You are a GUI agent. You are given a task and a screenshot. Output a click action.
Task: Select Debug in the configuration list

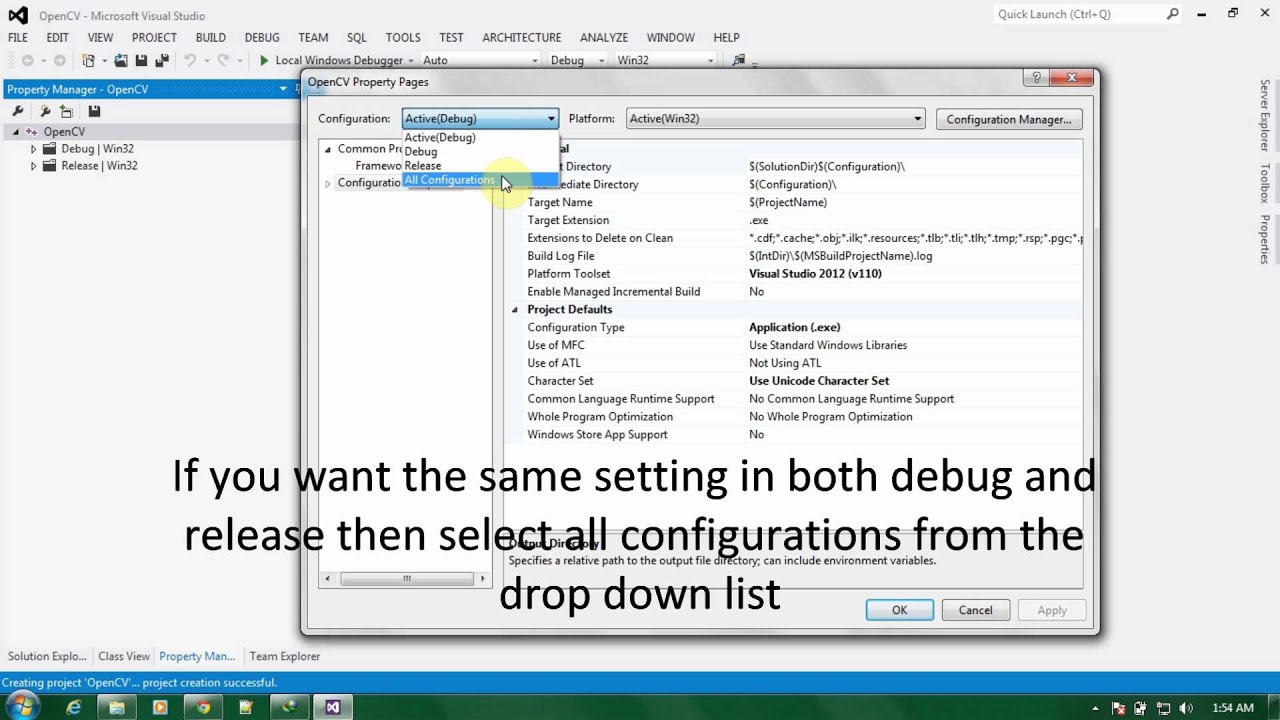coord(480,152)
